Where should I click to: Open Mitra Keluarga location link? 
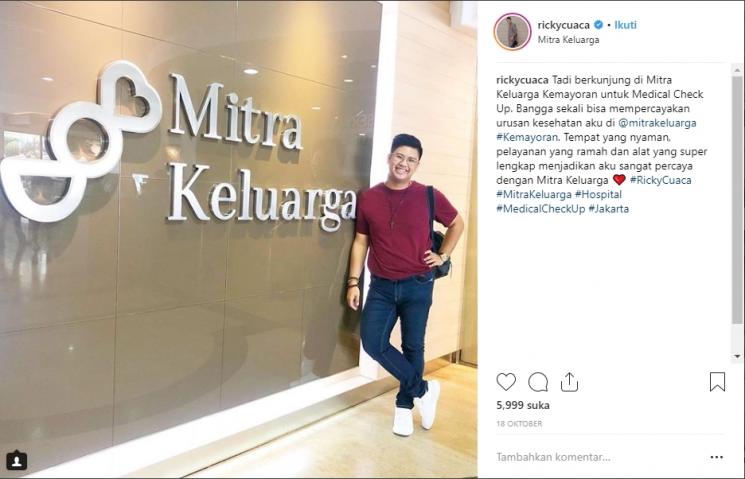[x=568, y=40]
